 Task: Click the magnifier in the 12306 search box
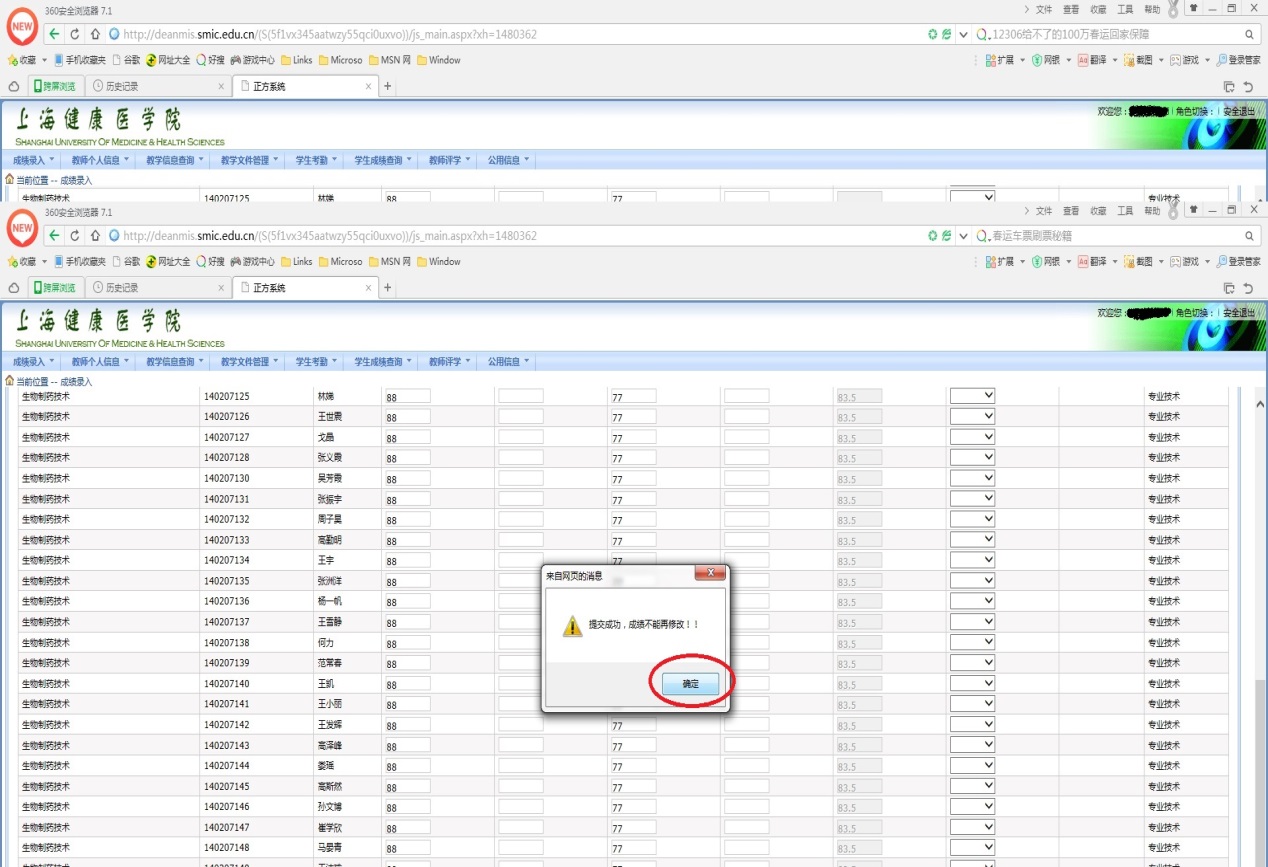coord(1250,35)
